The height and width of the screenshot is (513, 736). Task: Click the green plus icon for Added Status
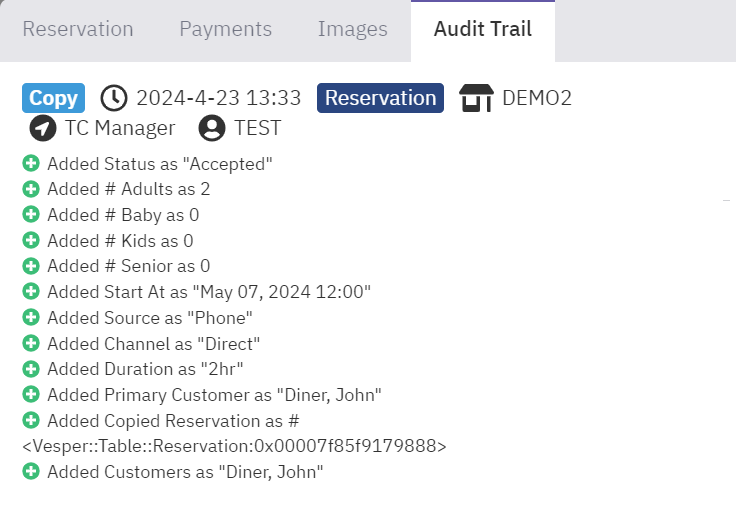point(31,163)
